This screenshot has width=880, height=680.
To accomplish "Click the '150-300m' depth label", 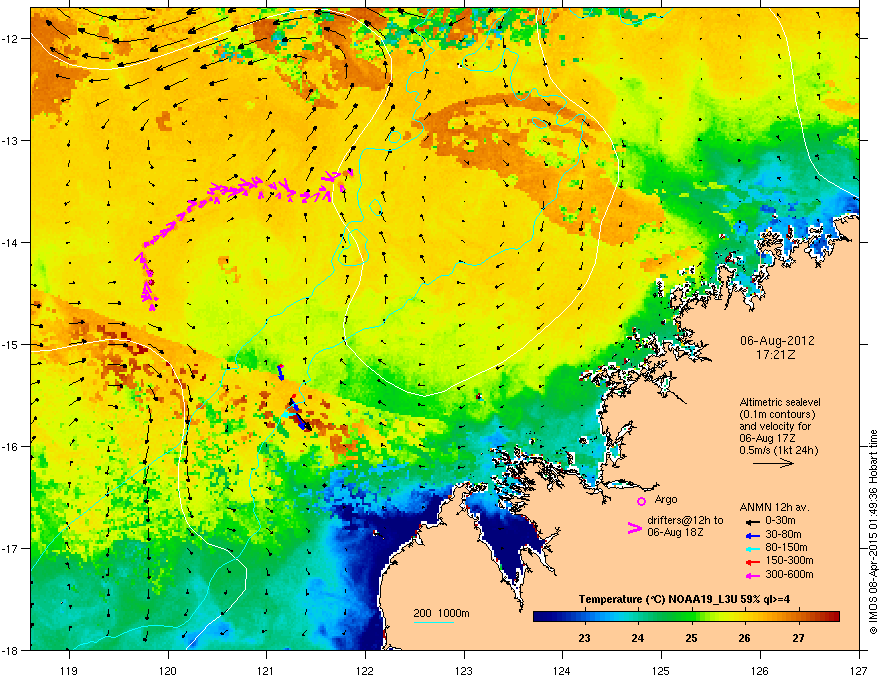I will click(789, 560).
